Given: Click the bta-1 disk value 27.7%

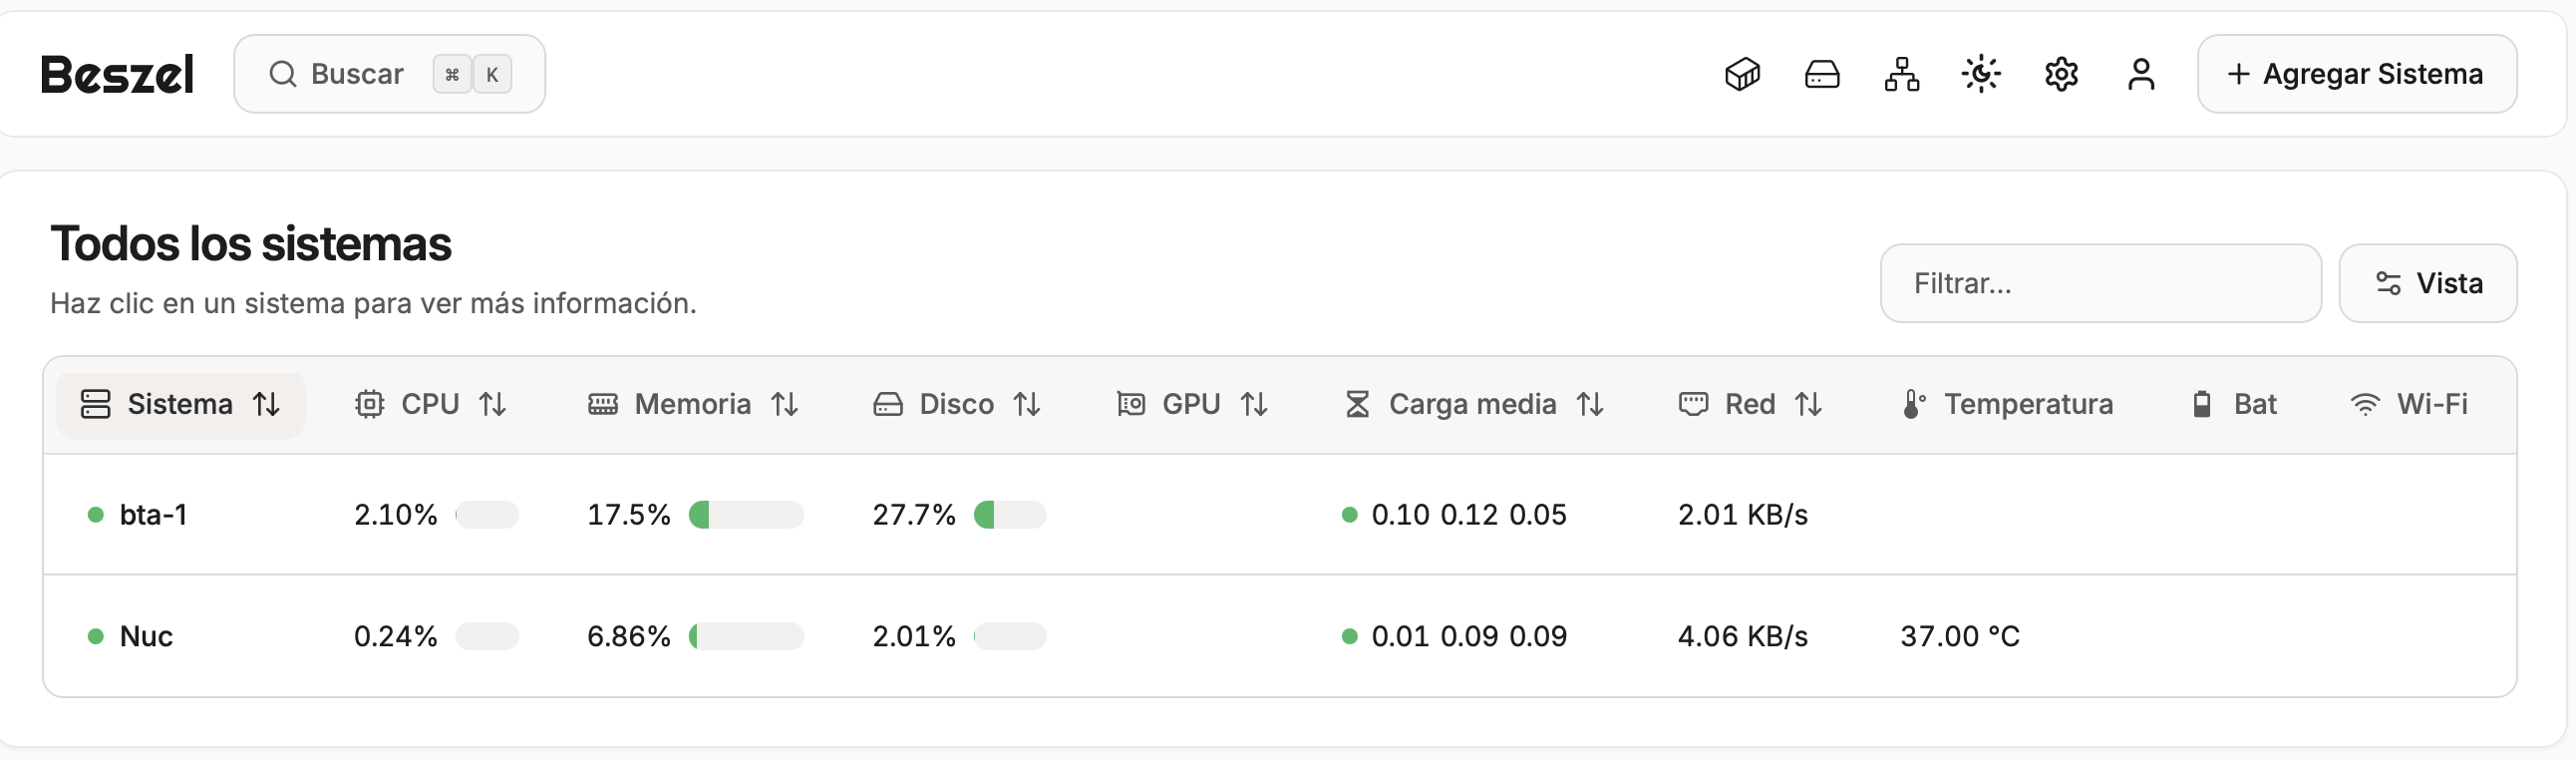Looking at the screenshot, I should pyautogui.click(x=914, y=515).
